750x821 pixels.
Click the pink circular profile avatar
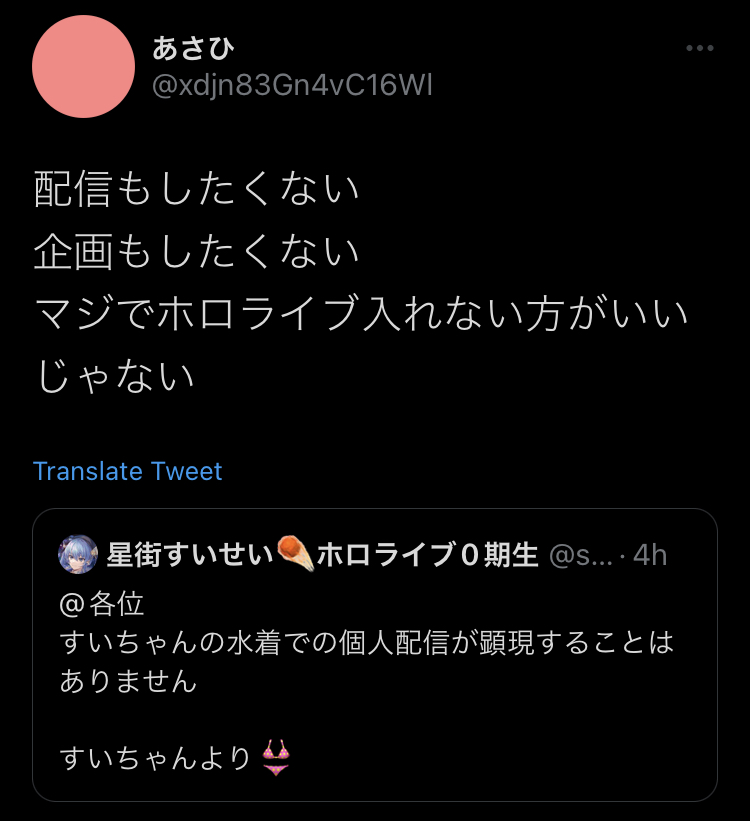pyautogui.click(x=83, y=66)
